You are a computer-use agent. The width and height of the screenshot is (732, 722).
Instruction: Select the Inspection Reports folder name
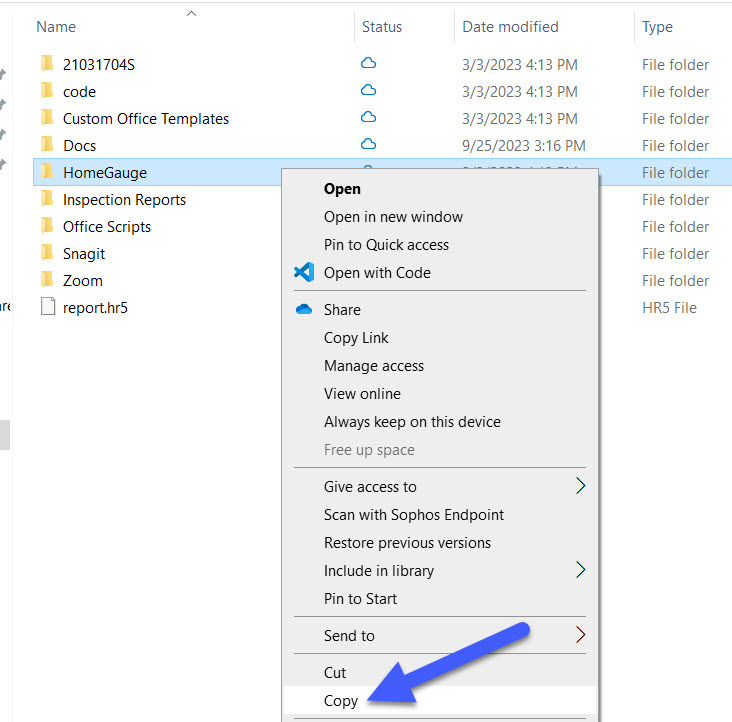point(125,200)
